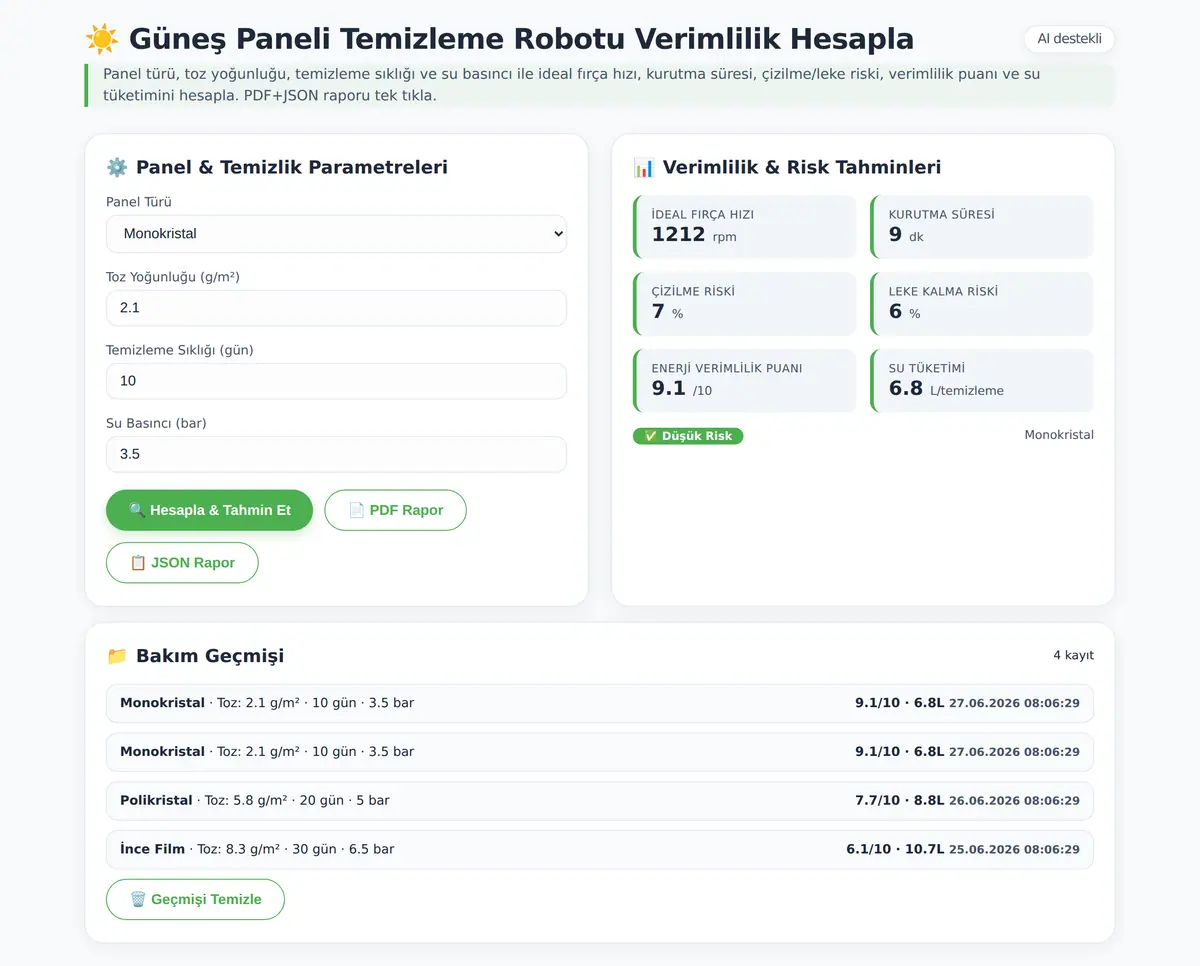1200x966 pixels.
Task: Click the 4 kayıt counter
Action: (1073, 655)
